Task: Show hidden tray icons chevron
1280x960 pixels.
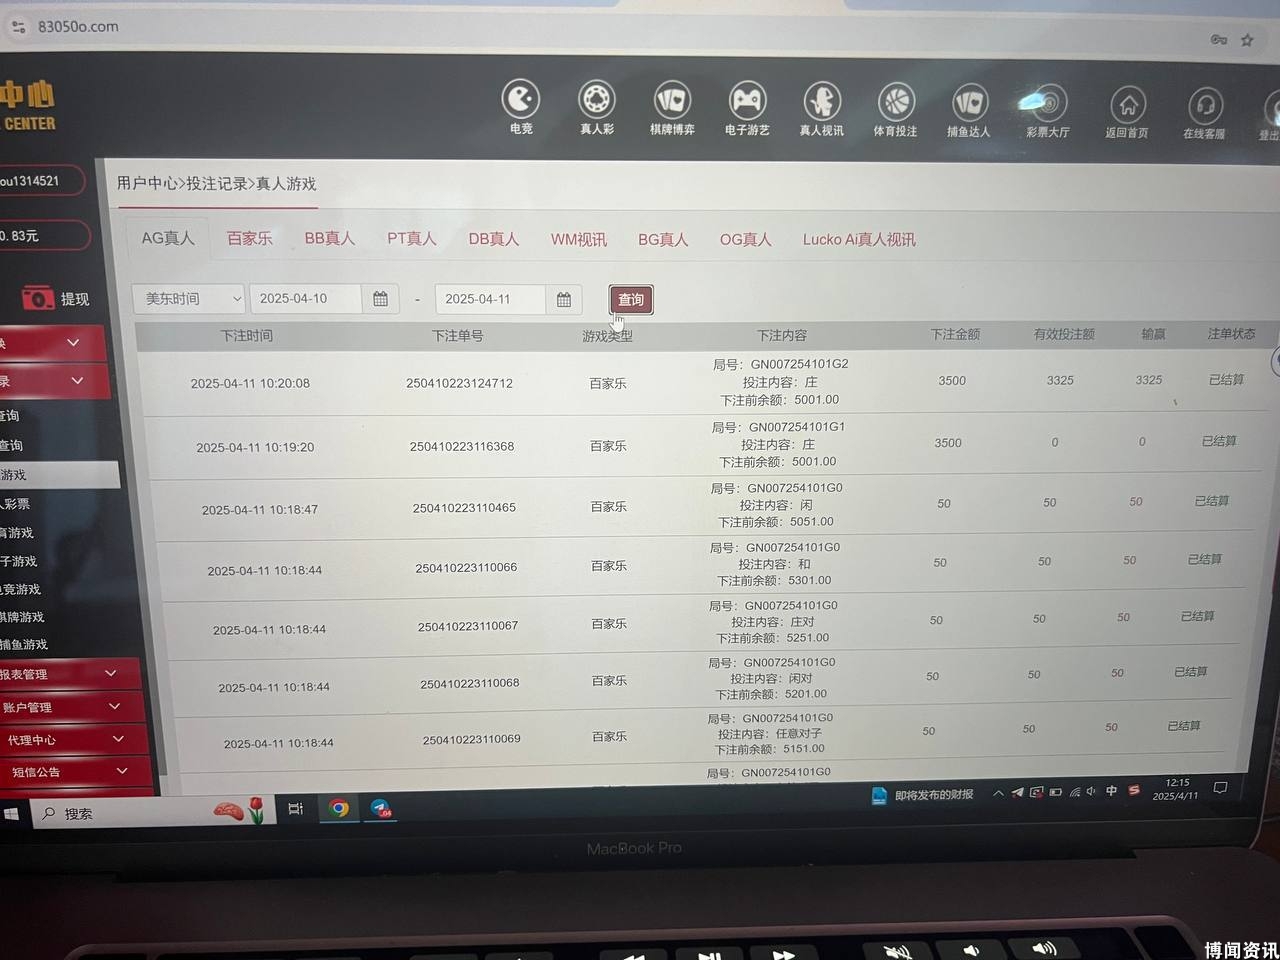Action: (x=998, y=793)
